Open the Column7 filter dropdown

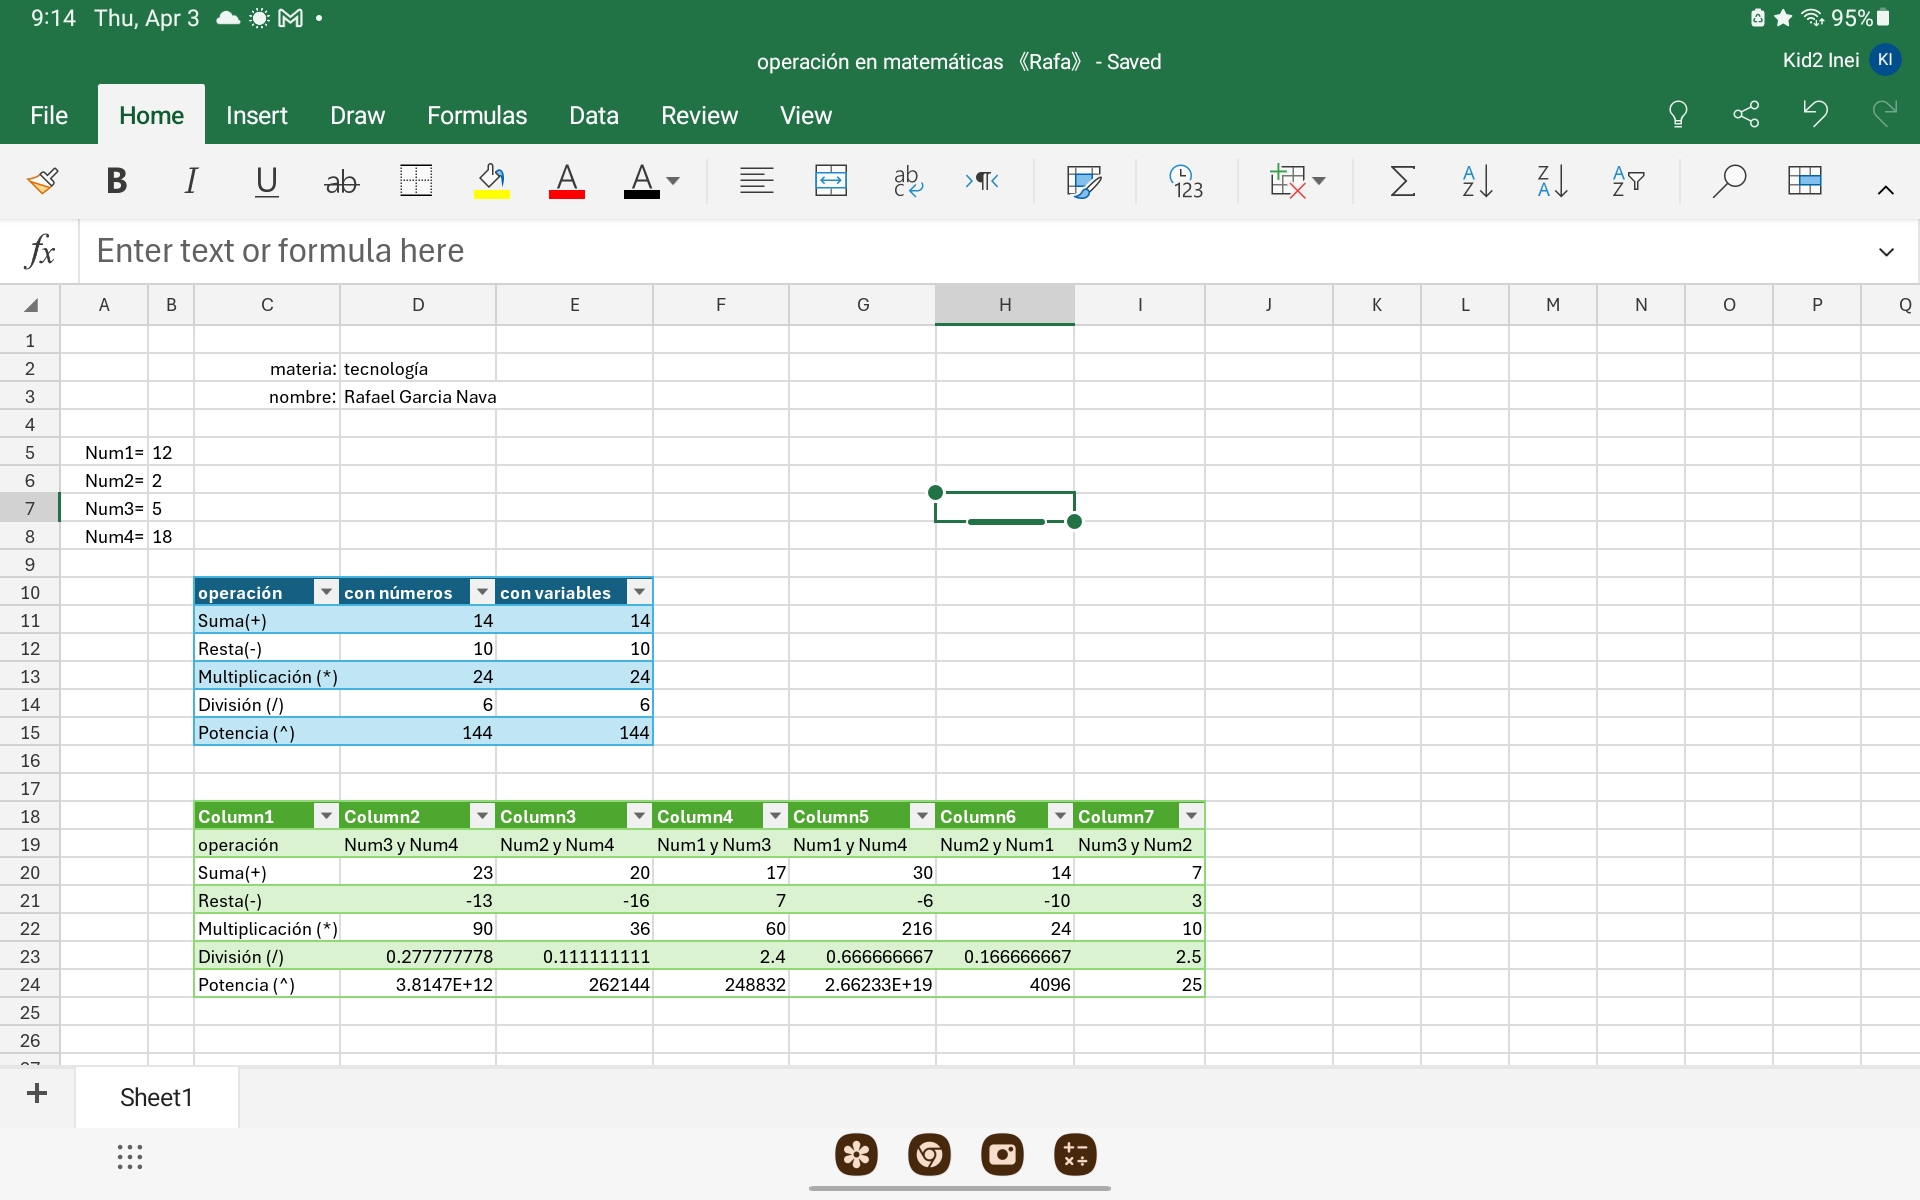(1191, 816)
